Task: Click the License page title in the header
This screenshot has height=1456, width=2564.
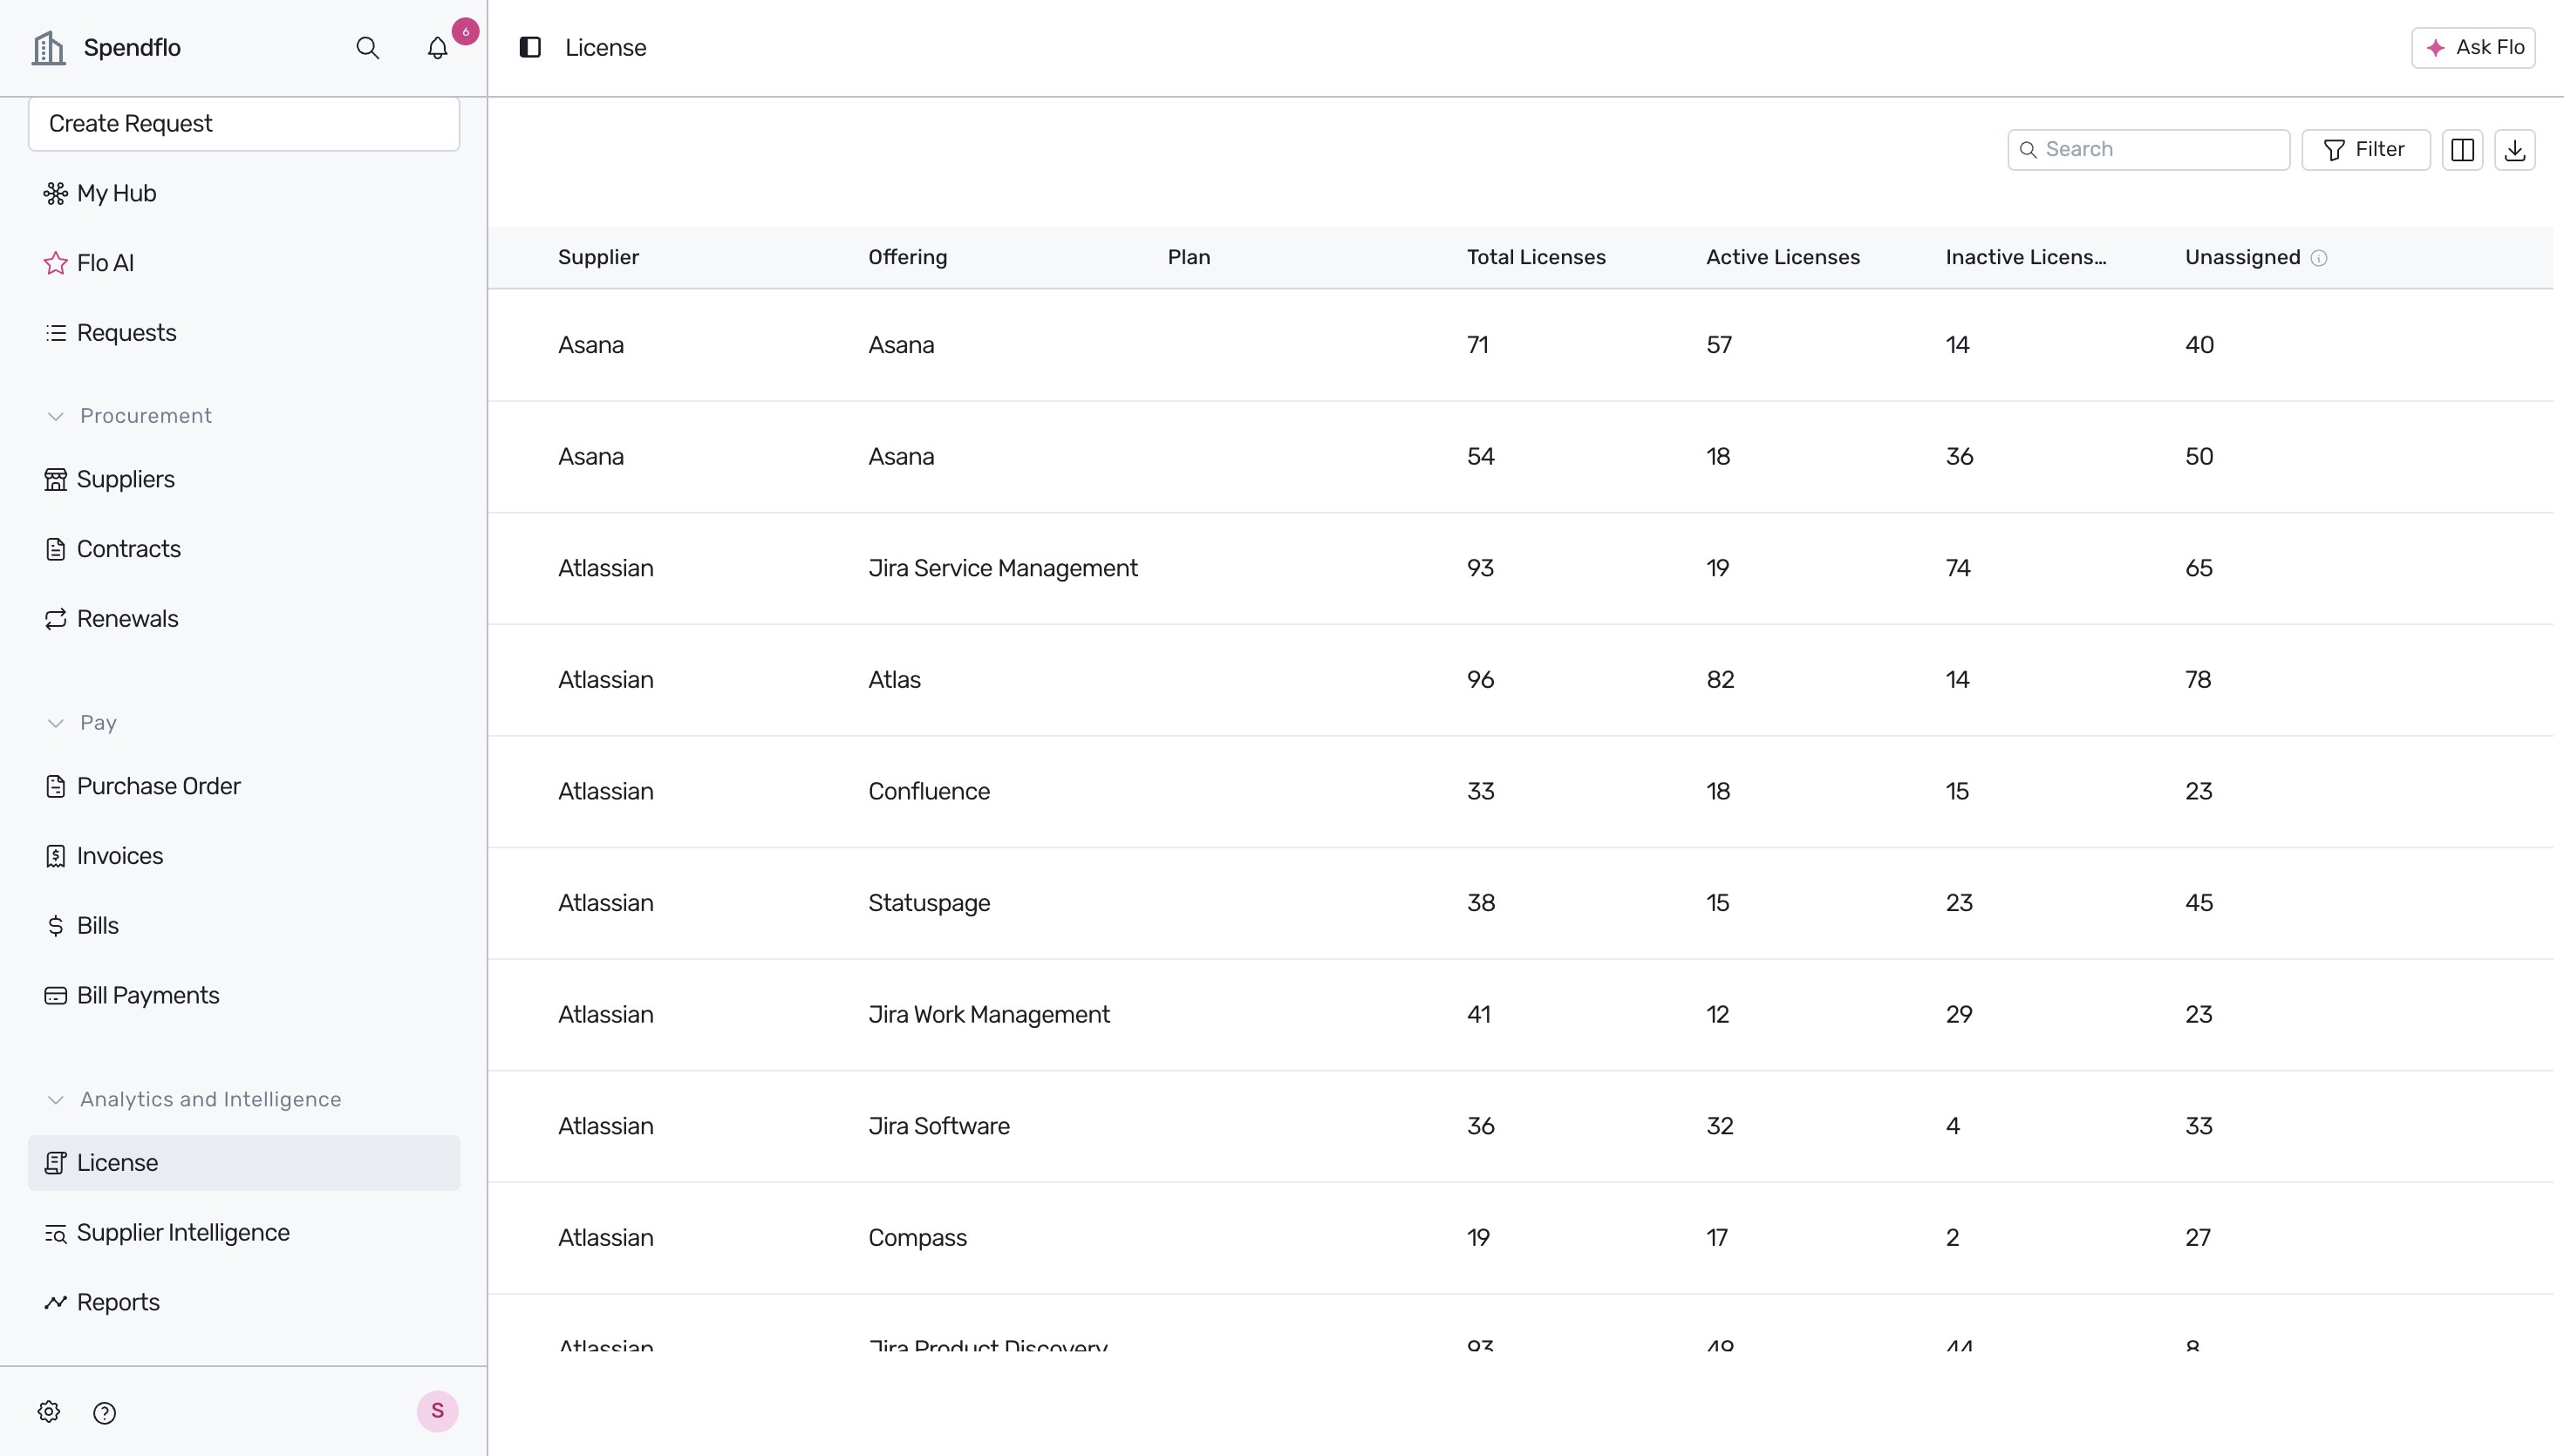Action: coord(605,47)
